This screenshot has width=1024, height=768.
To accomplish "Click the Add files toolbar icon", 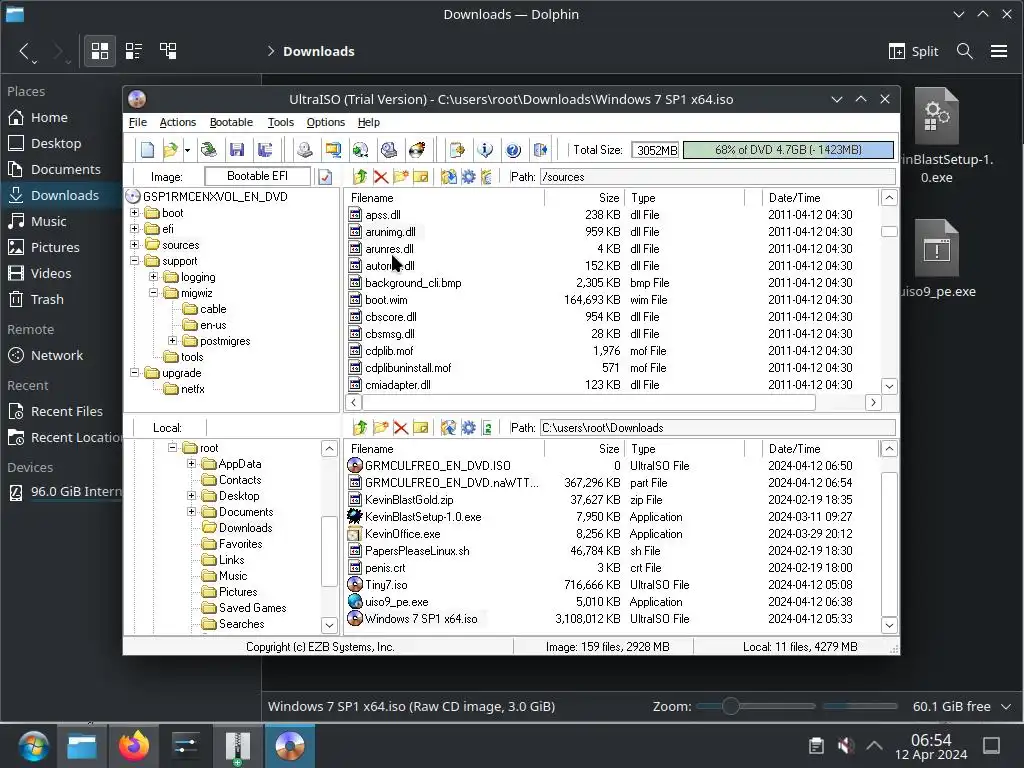I will click(457, 150).
